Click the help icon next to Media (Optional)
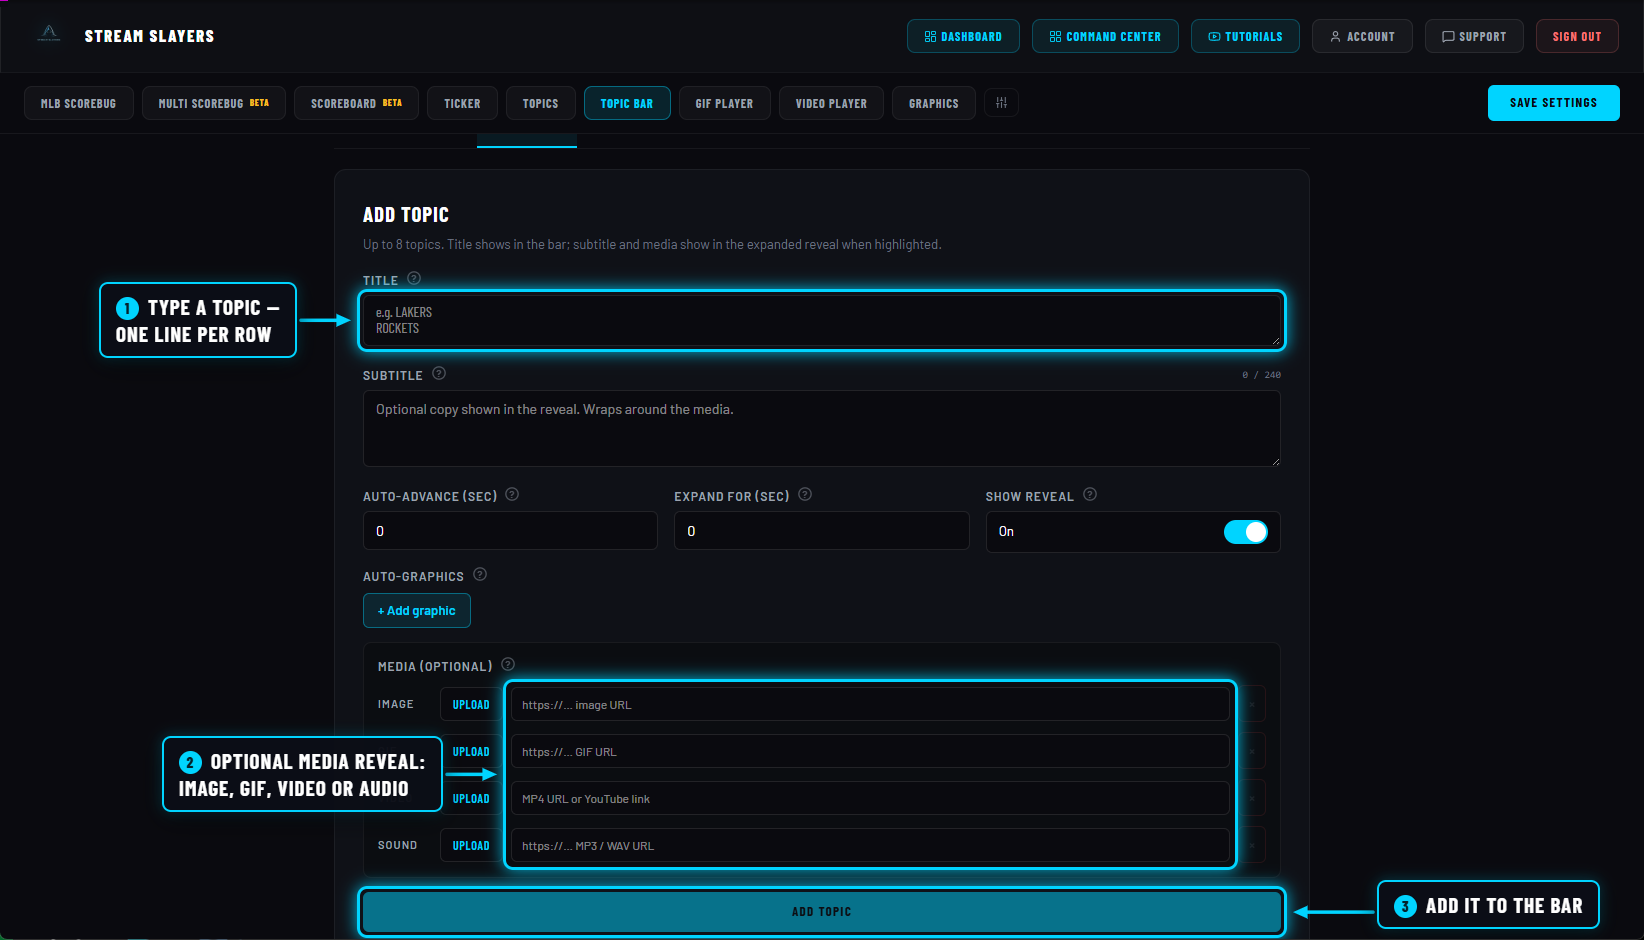Viewport: 1644px width, 940px height. point(508,664)
